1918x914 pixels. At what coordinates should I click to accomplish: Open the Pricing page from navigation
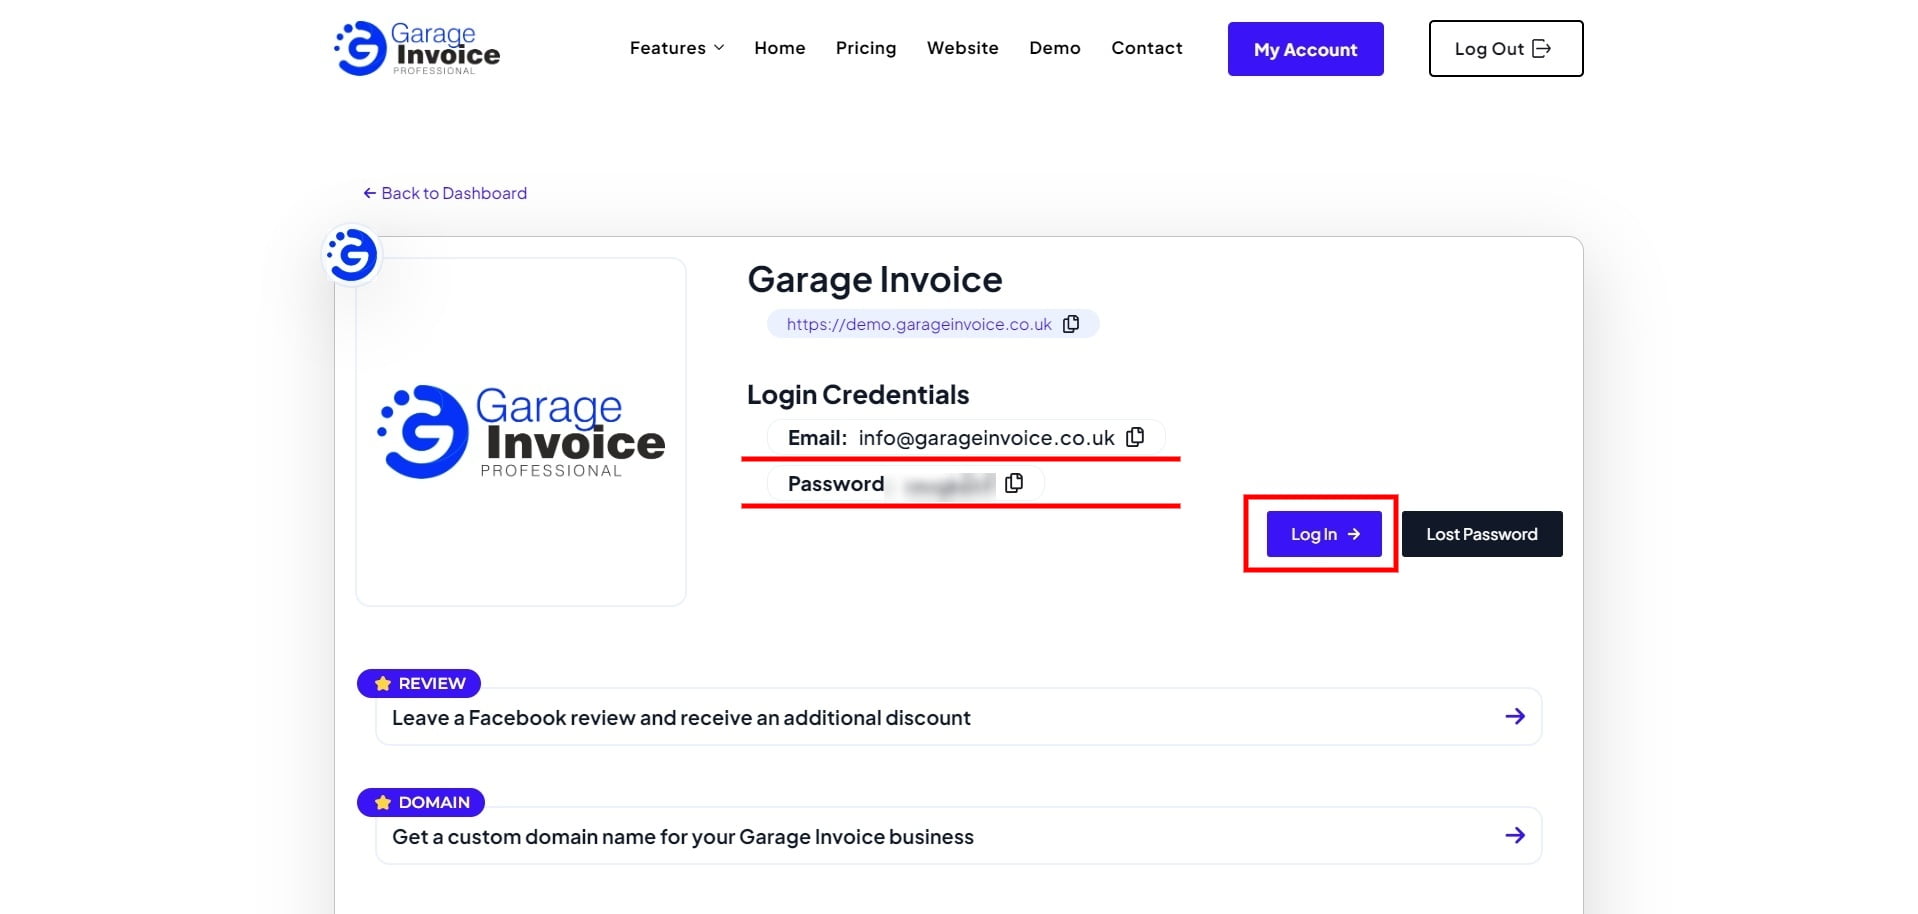(x=865, y=47)
